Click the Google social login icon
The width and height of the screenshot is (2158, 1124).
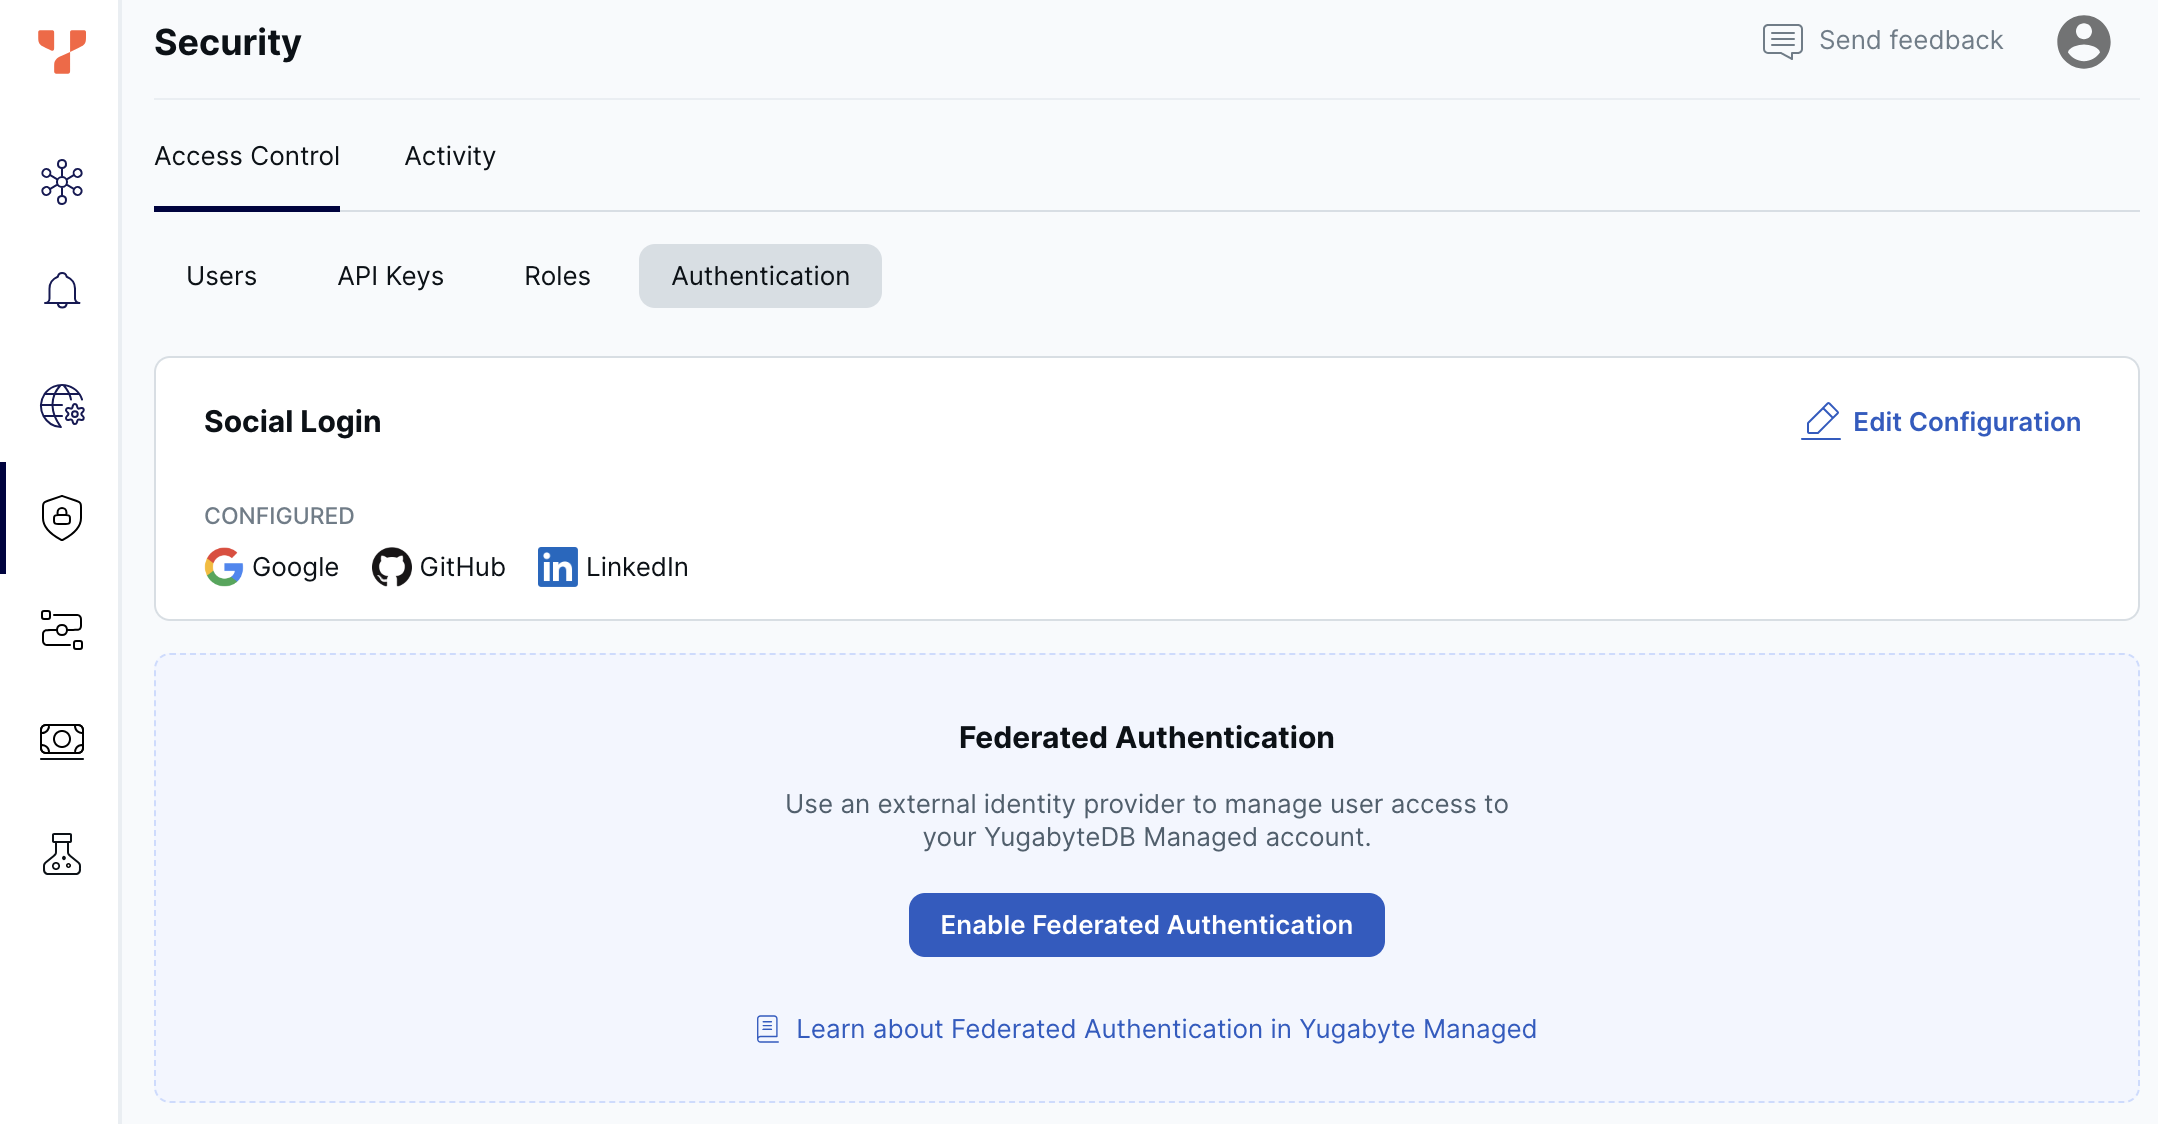(224, 567)
